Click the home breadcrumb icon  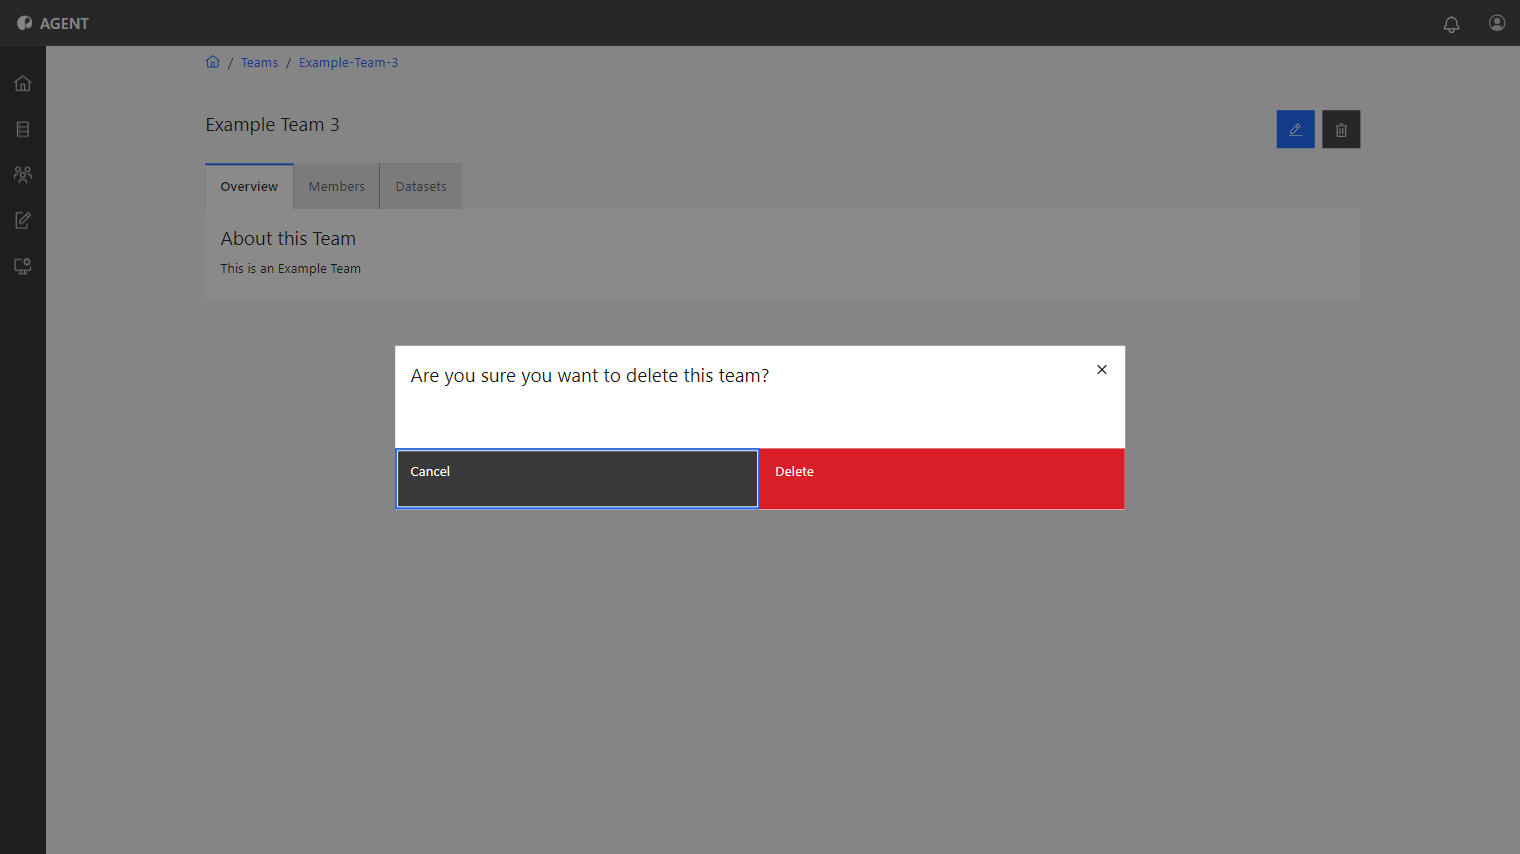(x=213, y=62)
